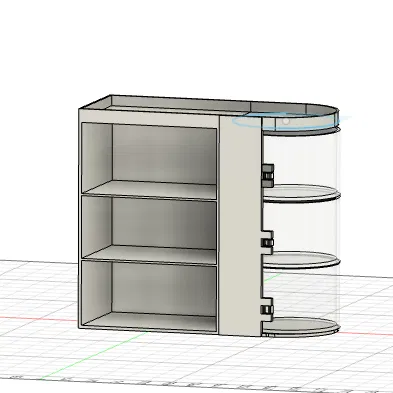Click the small circle point near top rim
The width and height of the screenshot is (393, 393).
coord(286,121)
